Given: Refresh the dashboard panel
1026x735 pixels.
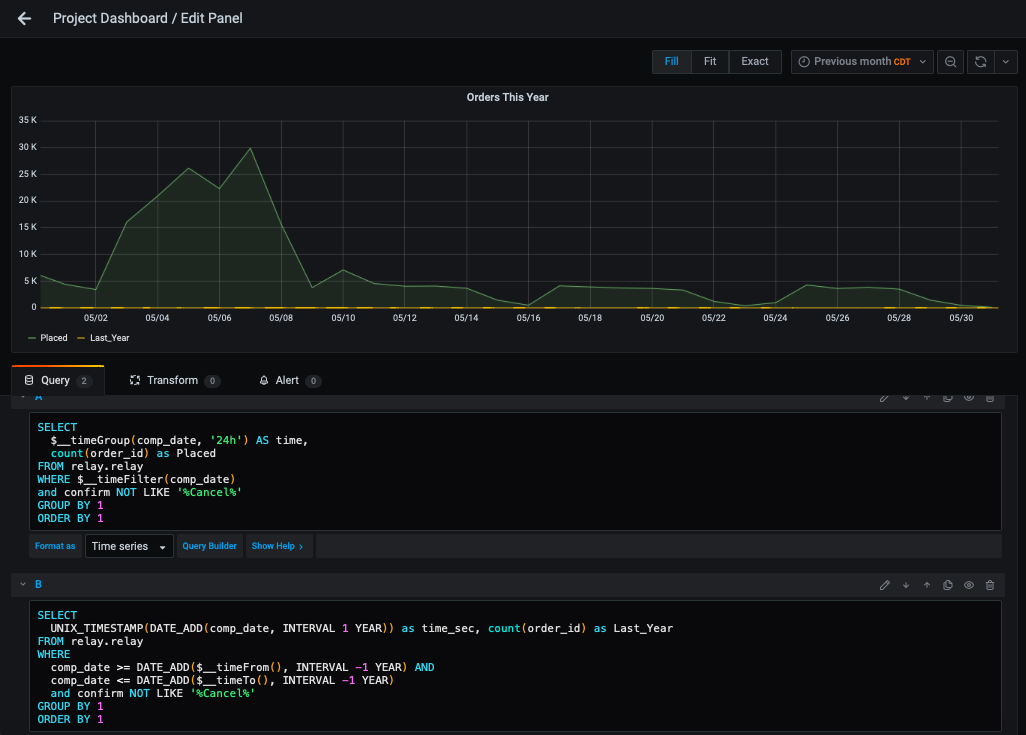Looking at the screenshot, I should coord(981,62).
